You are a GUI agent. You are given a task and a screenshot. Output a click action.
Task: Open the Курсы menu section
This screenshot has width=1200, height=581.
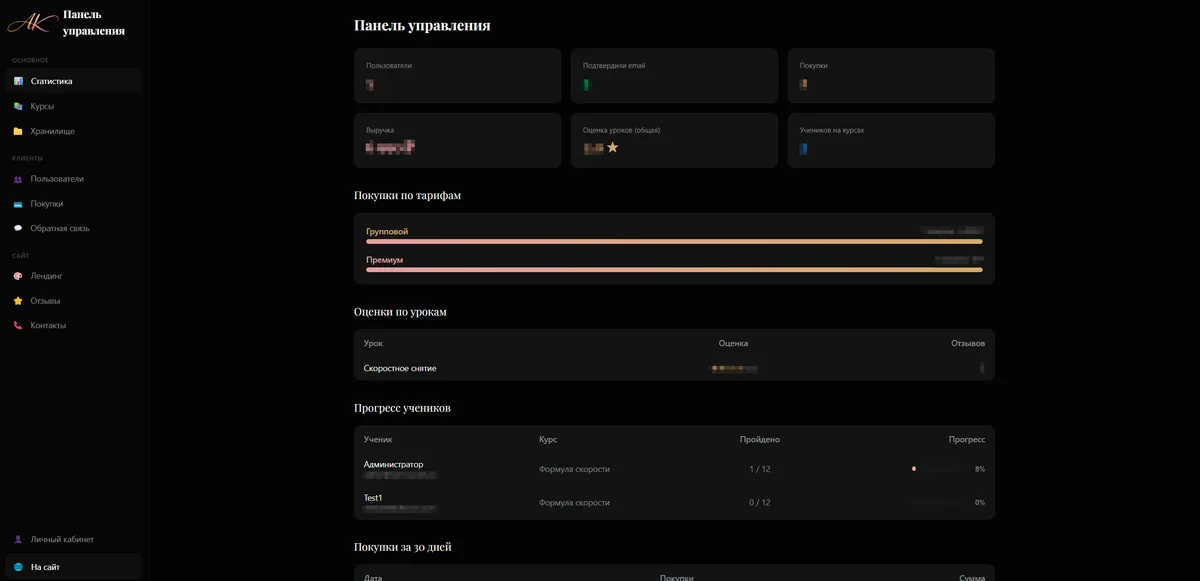pyautogui.click(x=42, y=106)
